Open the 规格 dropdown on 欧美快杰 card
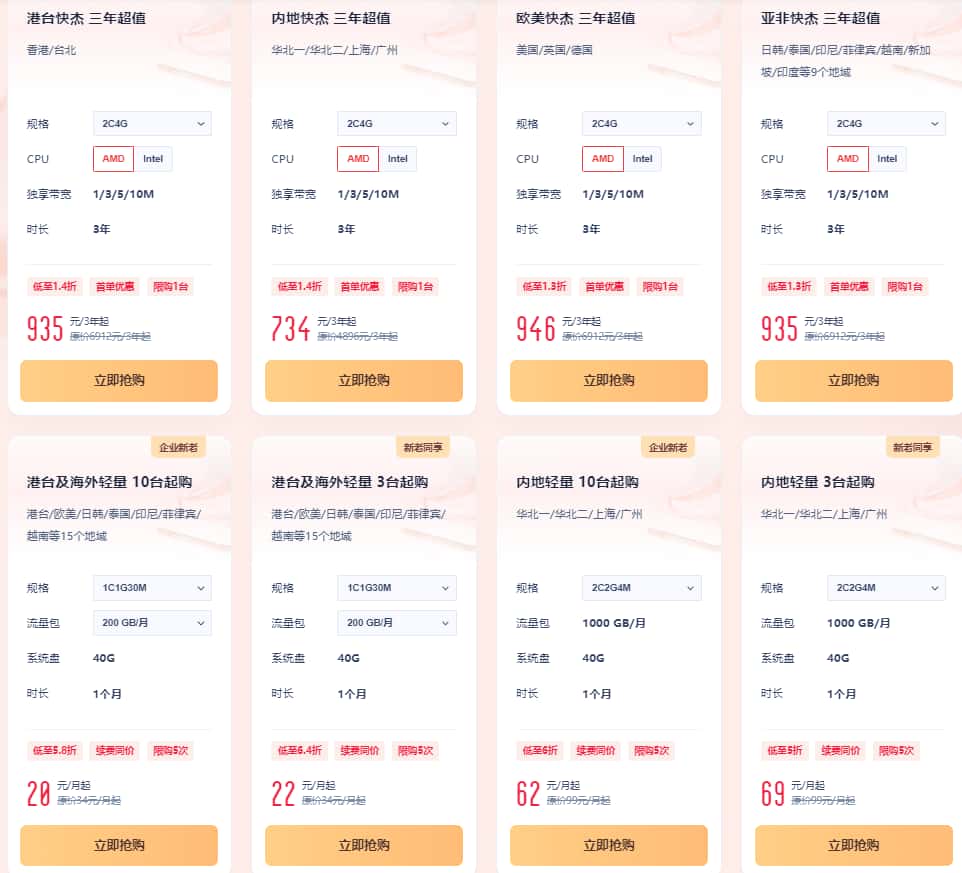This screenshot has width=962, height=873. 641,123
